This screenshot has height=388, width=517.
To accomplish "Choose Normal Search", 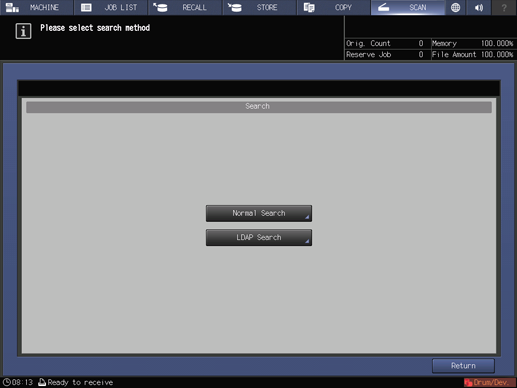I will point(259,213).
